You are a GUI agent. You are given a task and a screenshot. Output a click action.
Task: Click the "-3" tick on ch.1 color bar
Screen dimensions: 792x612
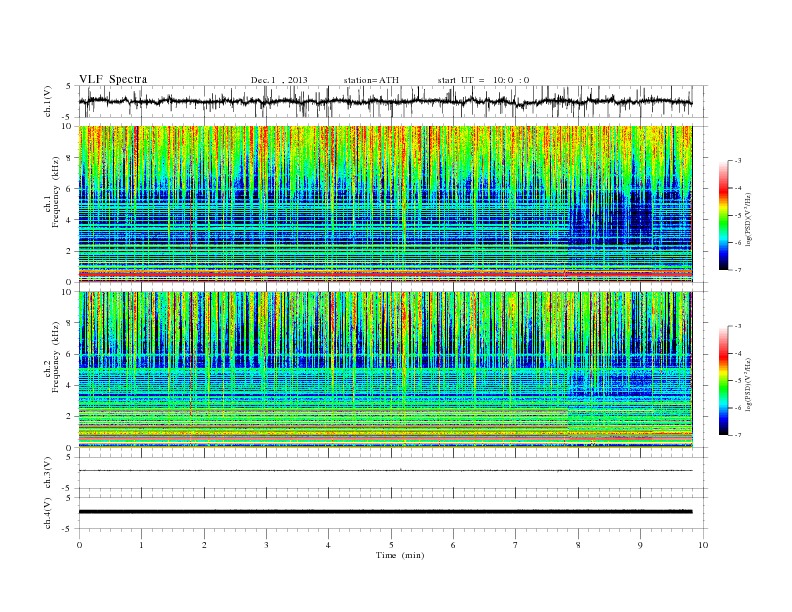(x=738, y=161)
